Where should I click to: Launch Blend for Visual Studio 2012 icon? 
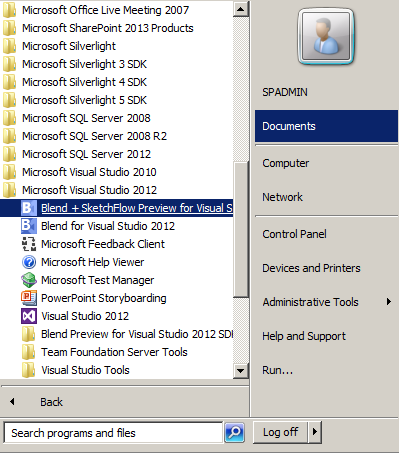28,226
